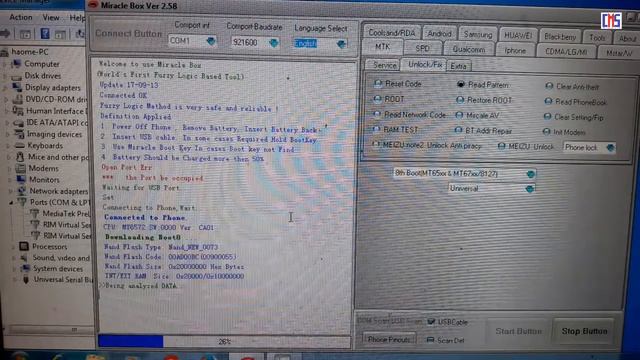This screenshot has width=640, height=360.
Task: Expand the Disk drives tree node
Action: tap(6, 76)
